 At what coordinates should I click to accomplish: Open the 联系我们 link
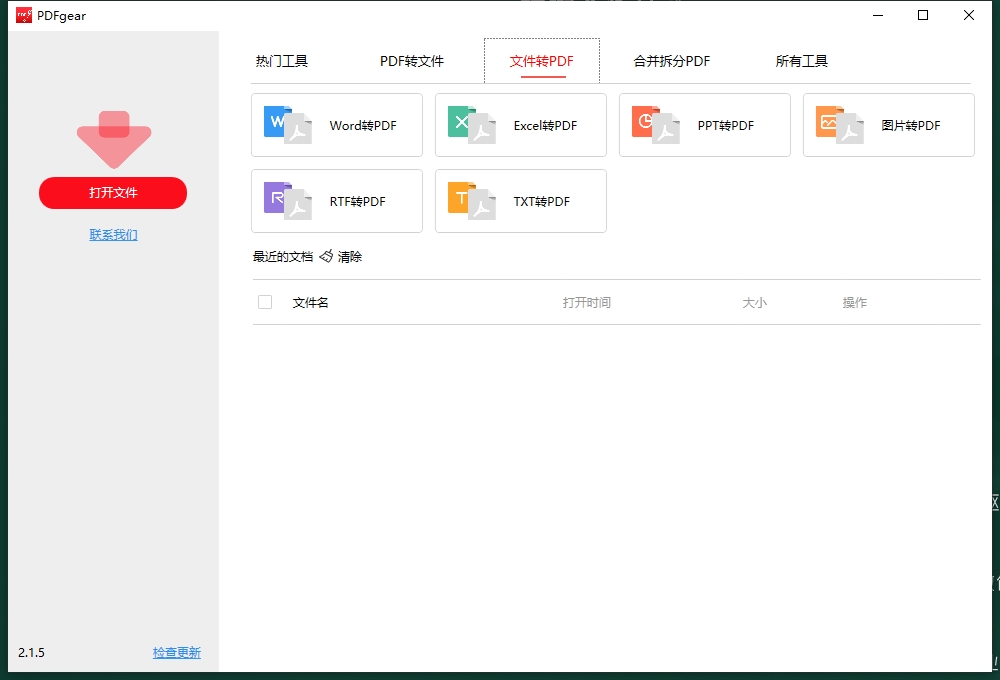point(114,235)
